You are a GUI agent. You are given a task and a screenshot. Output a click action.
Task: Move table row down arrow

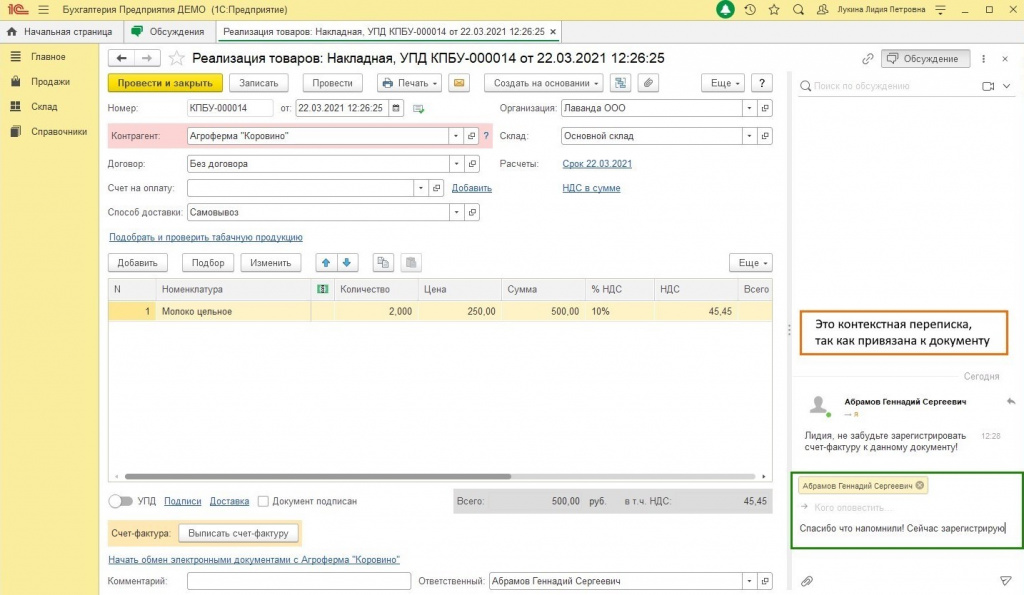click(x=347, y=263)
